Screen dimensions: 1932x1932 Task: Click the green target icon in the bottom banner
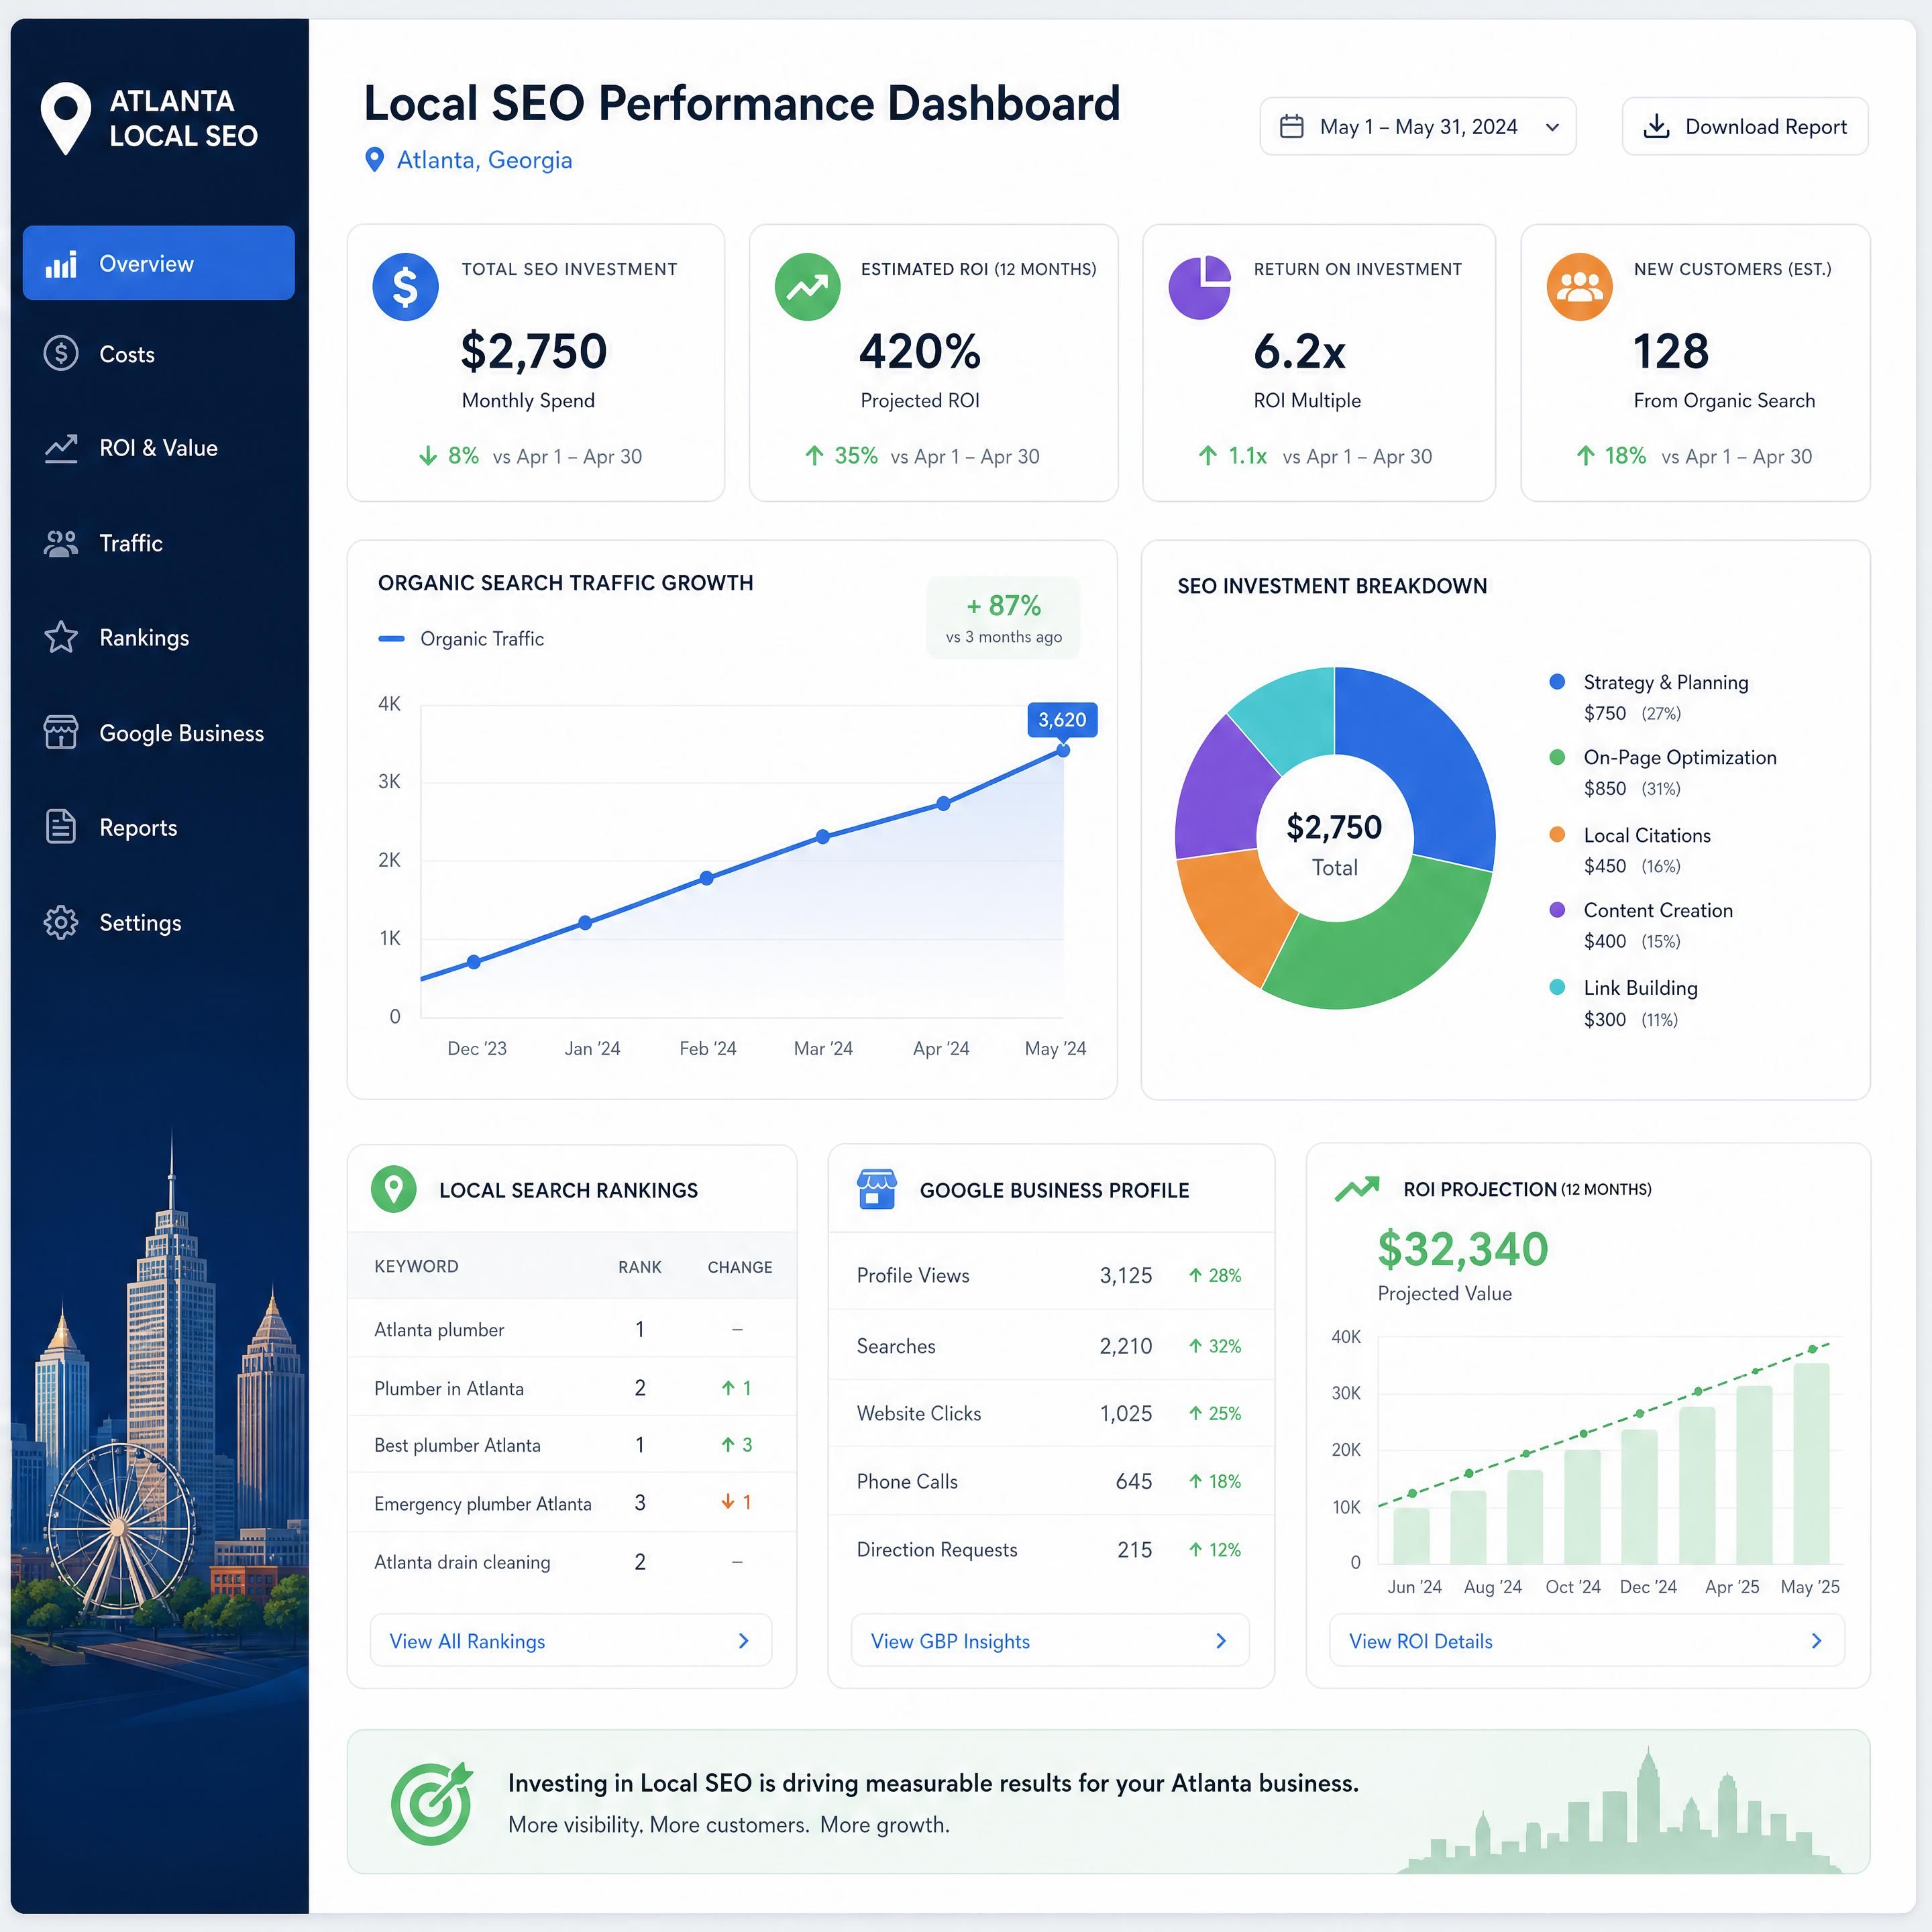click(x=432, y=1803)
